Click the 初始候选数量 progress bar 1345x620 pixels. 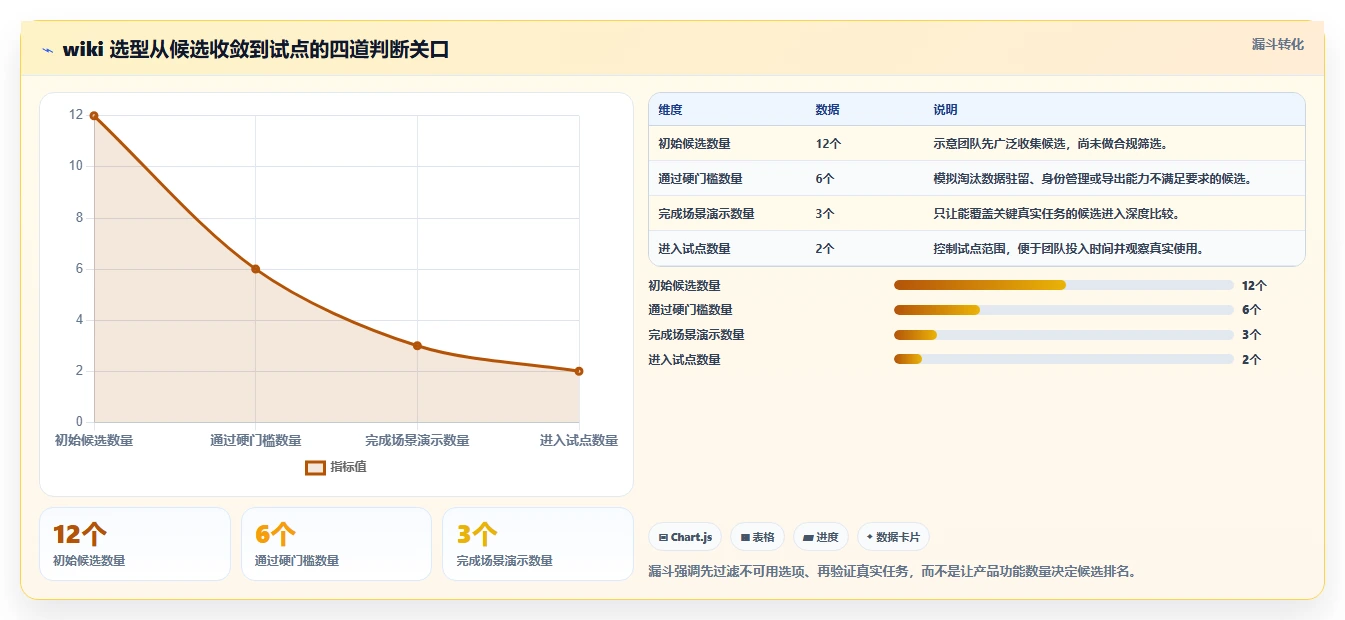click(x=1063, y=285)
